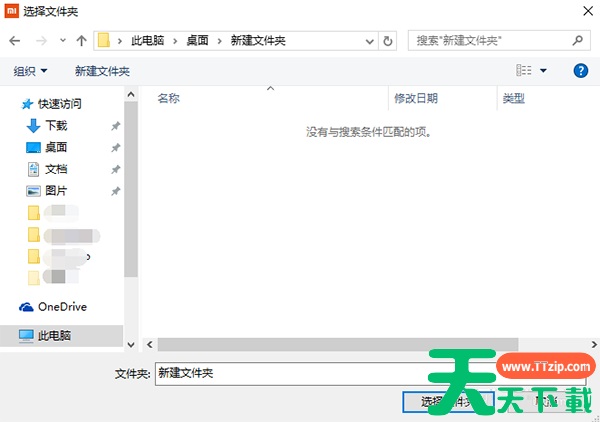Go up one folder level
This screenshot has height=422, width=600.
tap(81, 41)
